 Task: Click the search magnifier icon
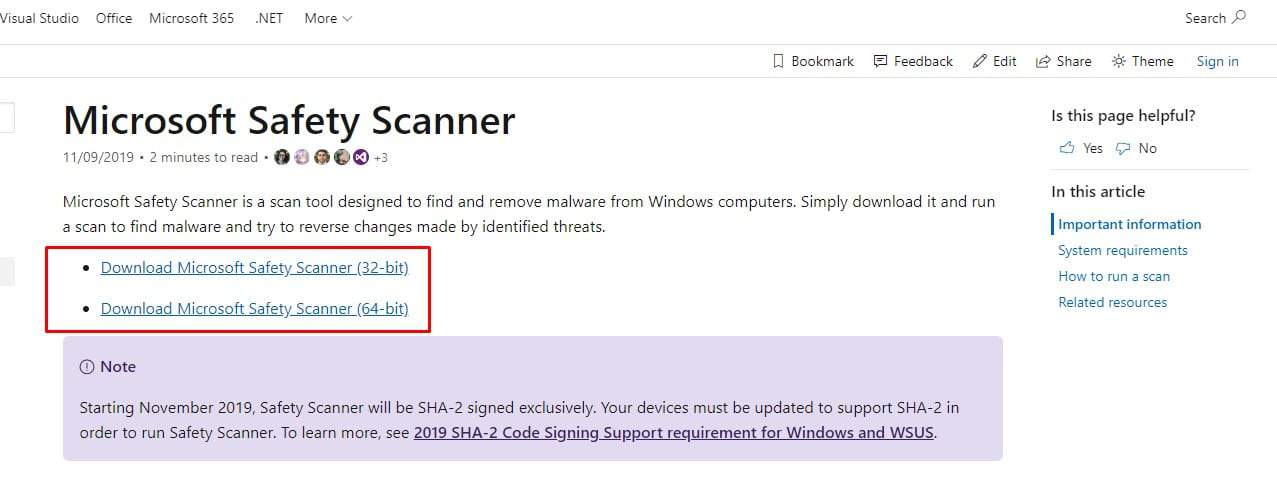tap(1240, 18)
